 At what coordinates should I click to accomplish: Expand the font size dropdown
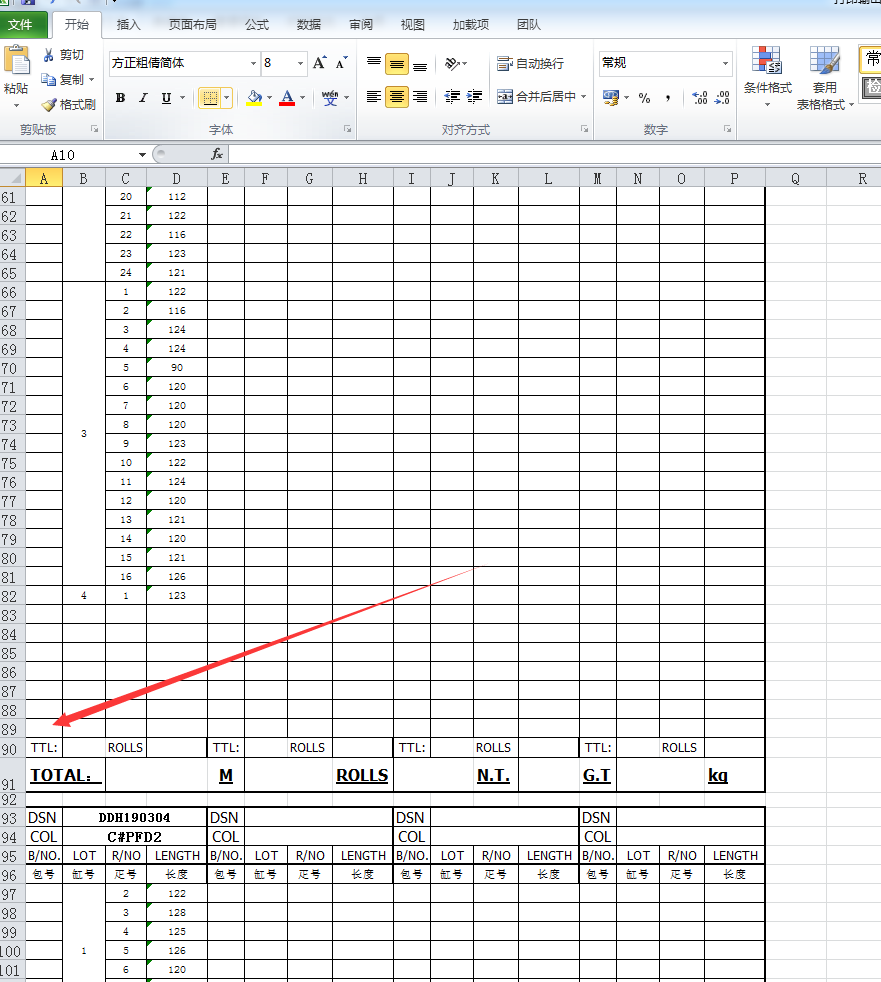(300, 63)
